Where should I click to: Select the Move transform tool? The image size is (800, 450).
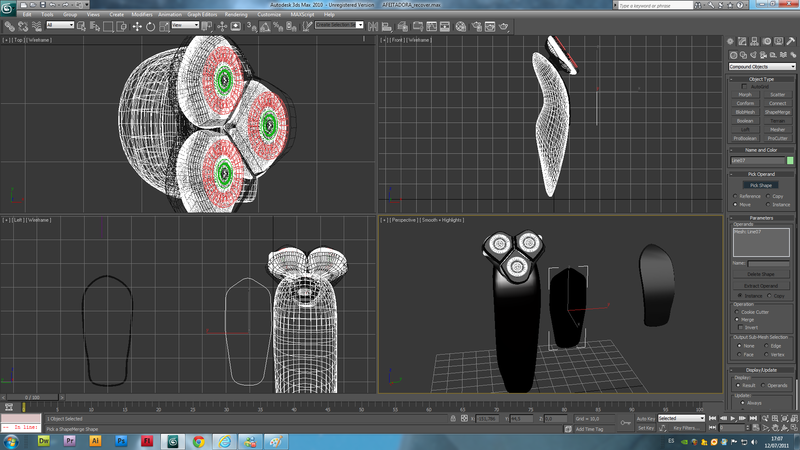(137, 27)
